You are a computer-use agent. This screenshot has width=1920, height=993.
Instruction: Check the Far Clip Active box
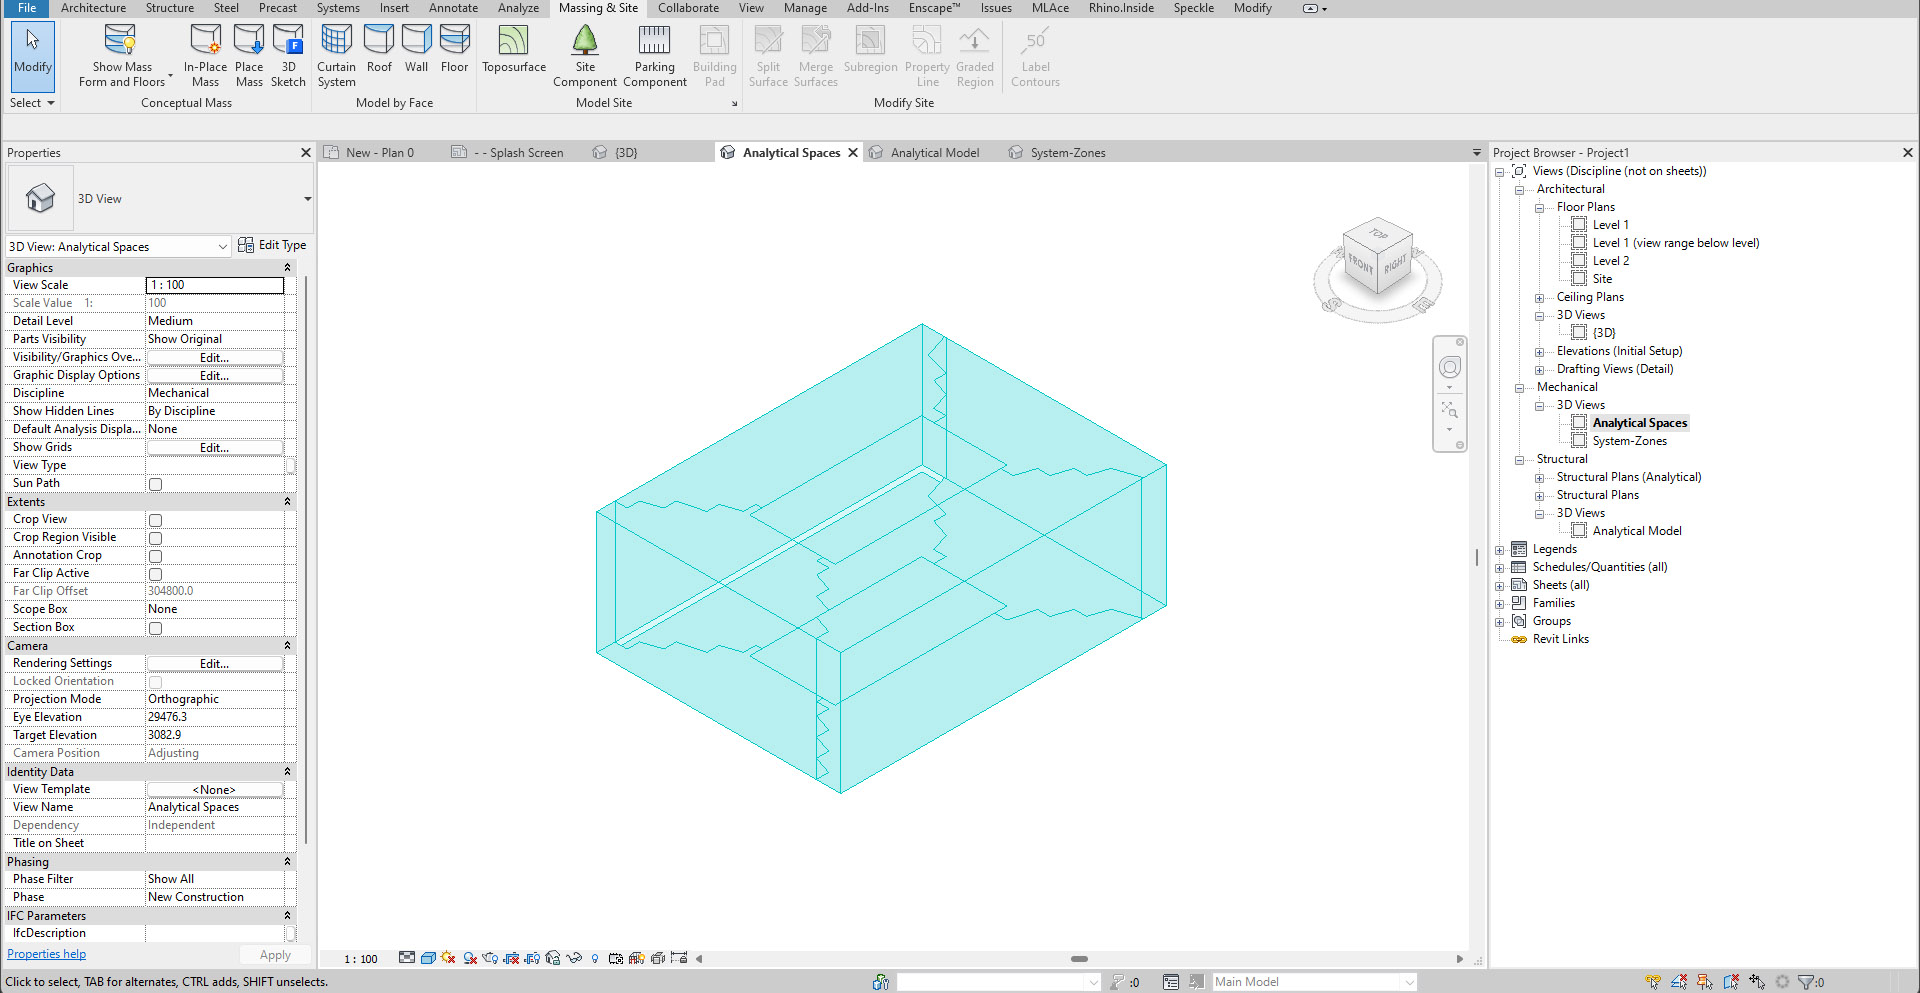pyautogui.click(x=155, y=574)
